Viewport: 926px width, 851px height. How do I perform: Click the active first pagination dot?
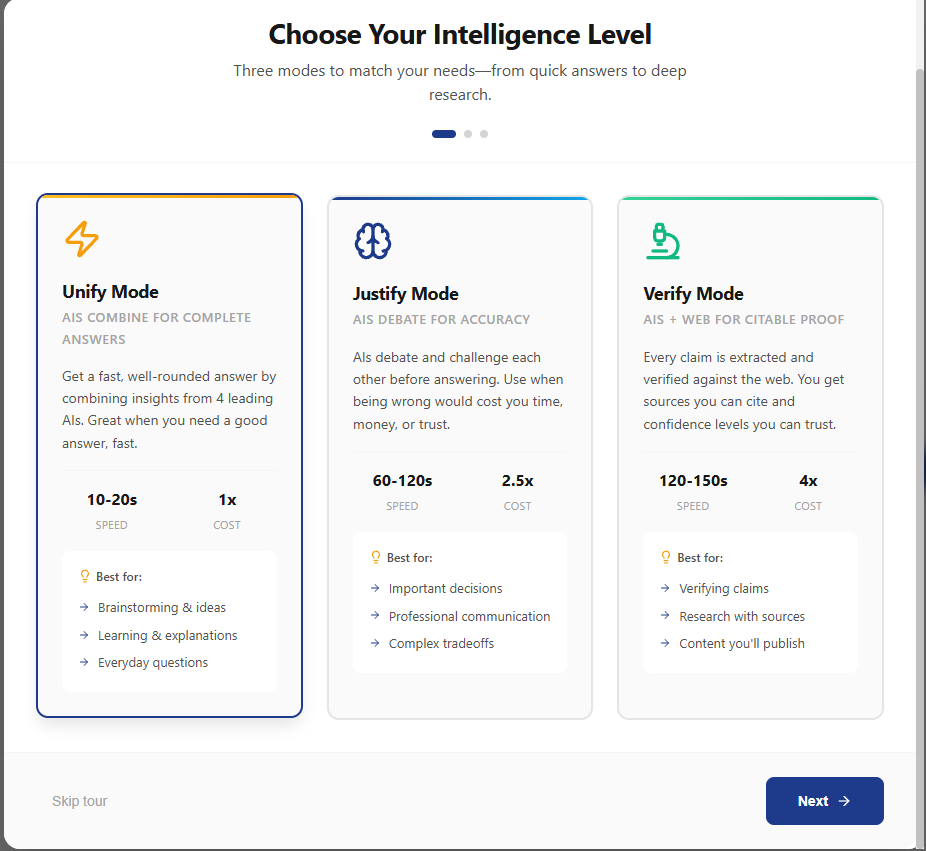(443, 133)
